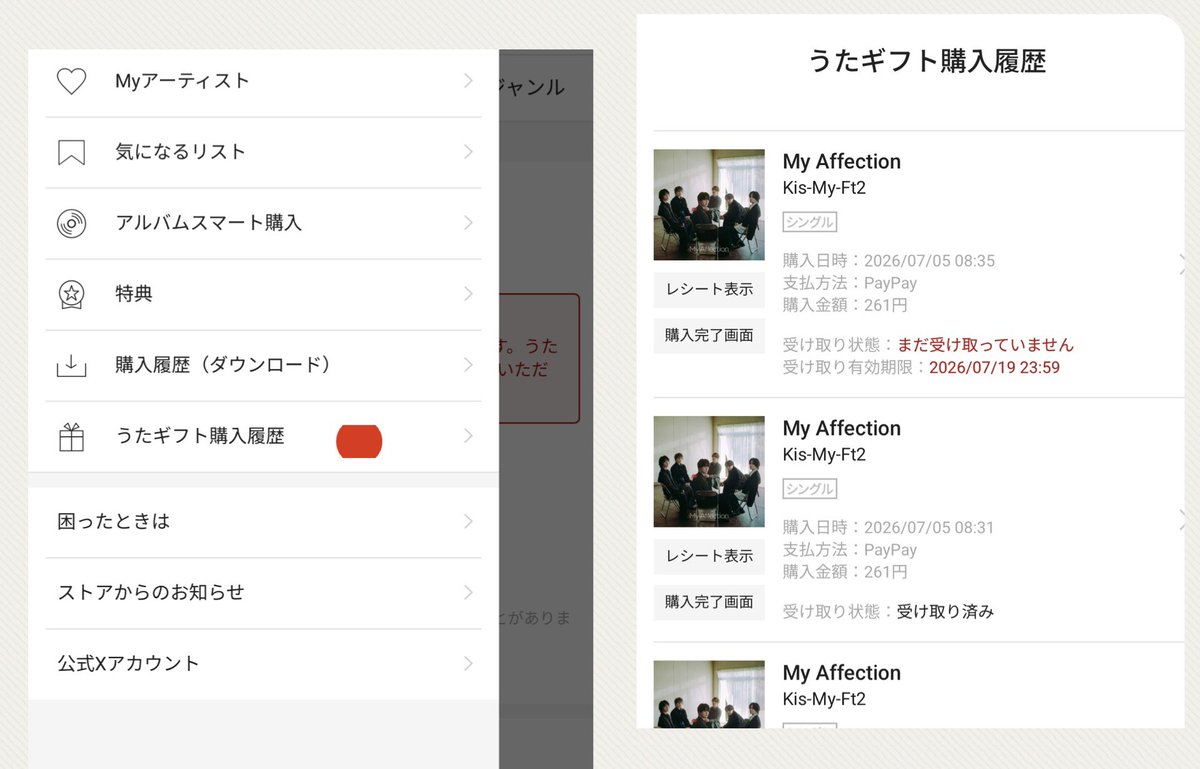Click the My Affection title of the 08:35 purchase

pyautogui.click(x=842, y=162)
